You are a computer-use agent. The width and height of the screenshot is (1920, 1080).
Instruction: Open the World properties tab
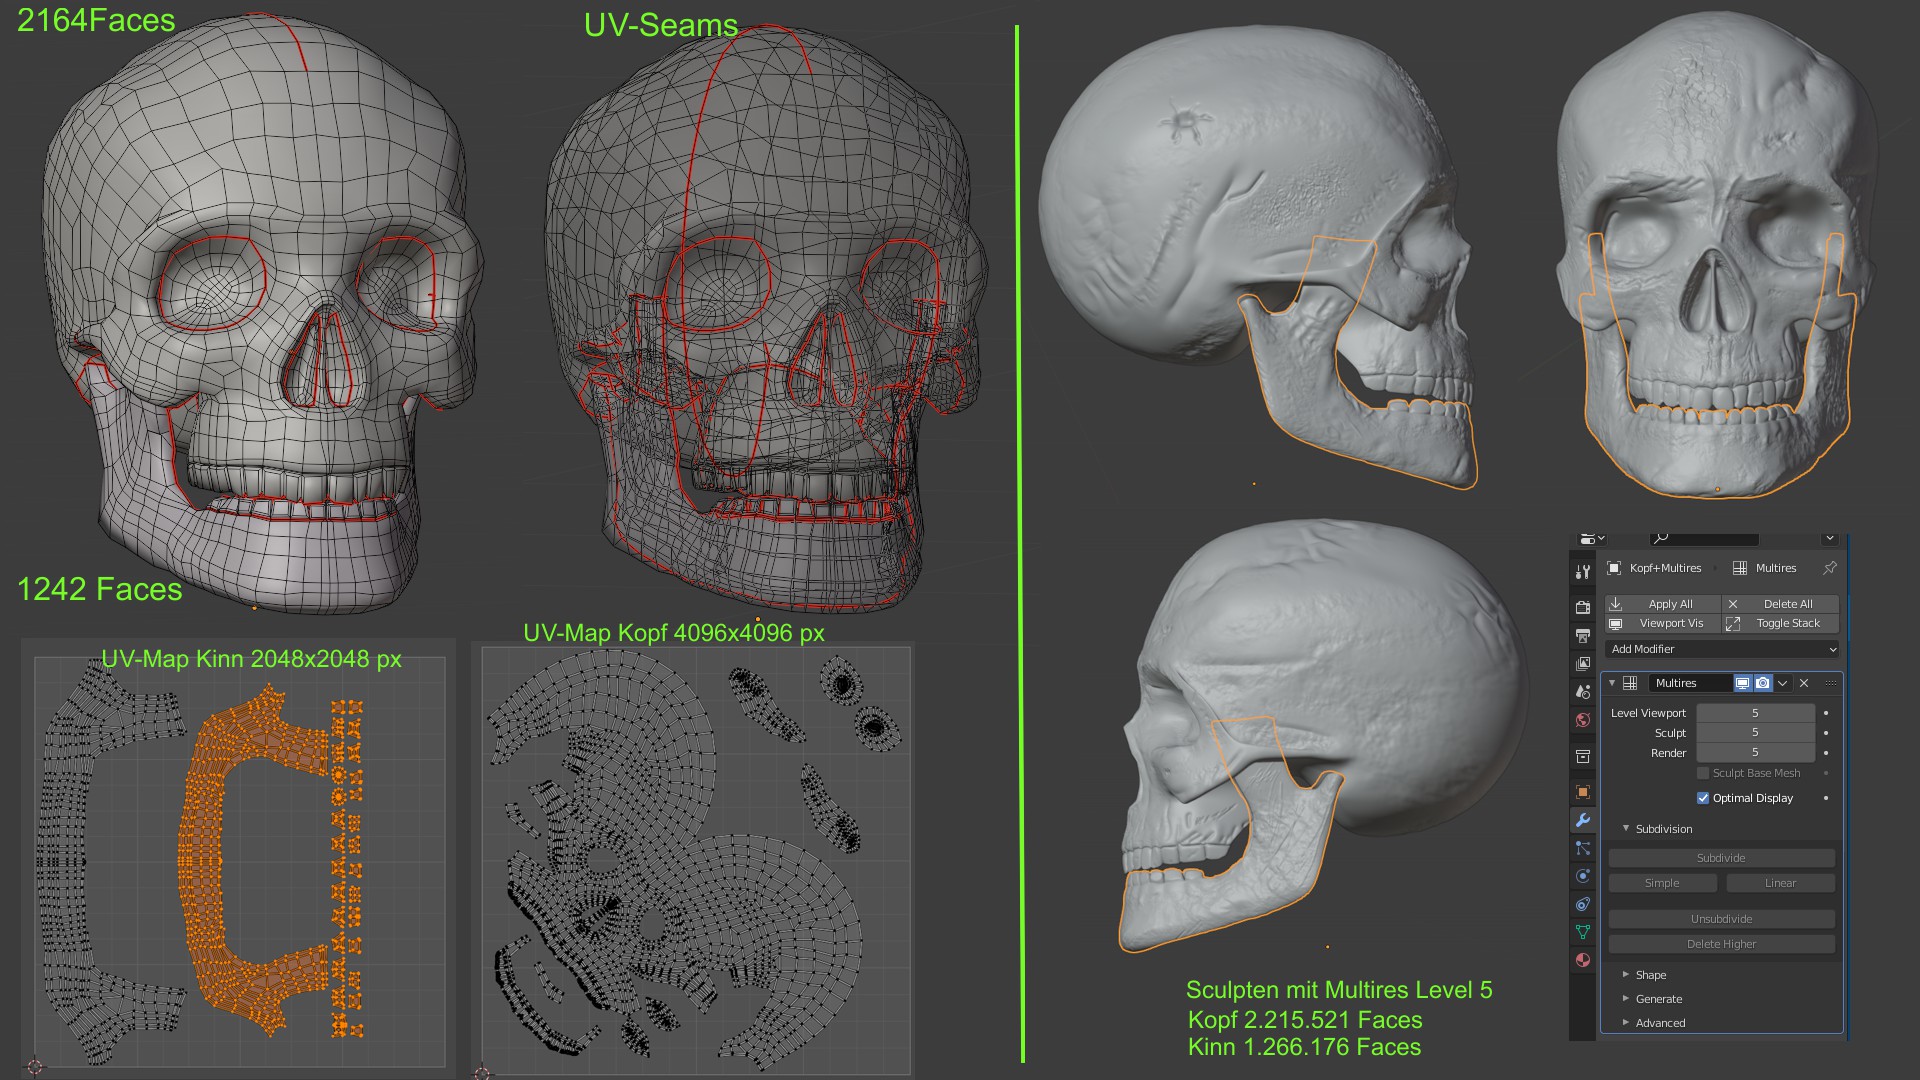pyautogui.click(x=1582, y=720)
